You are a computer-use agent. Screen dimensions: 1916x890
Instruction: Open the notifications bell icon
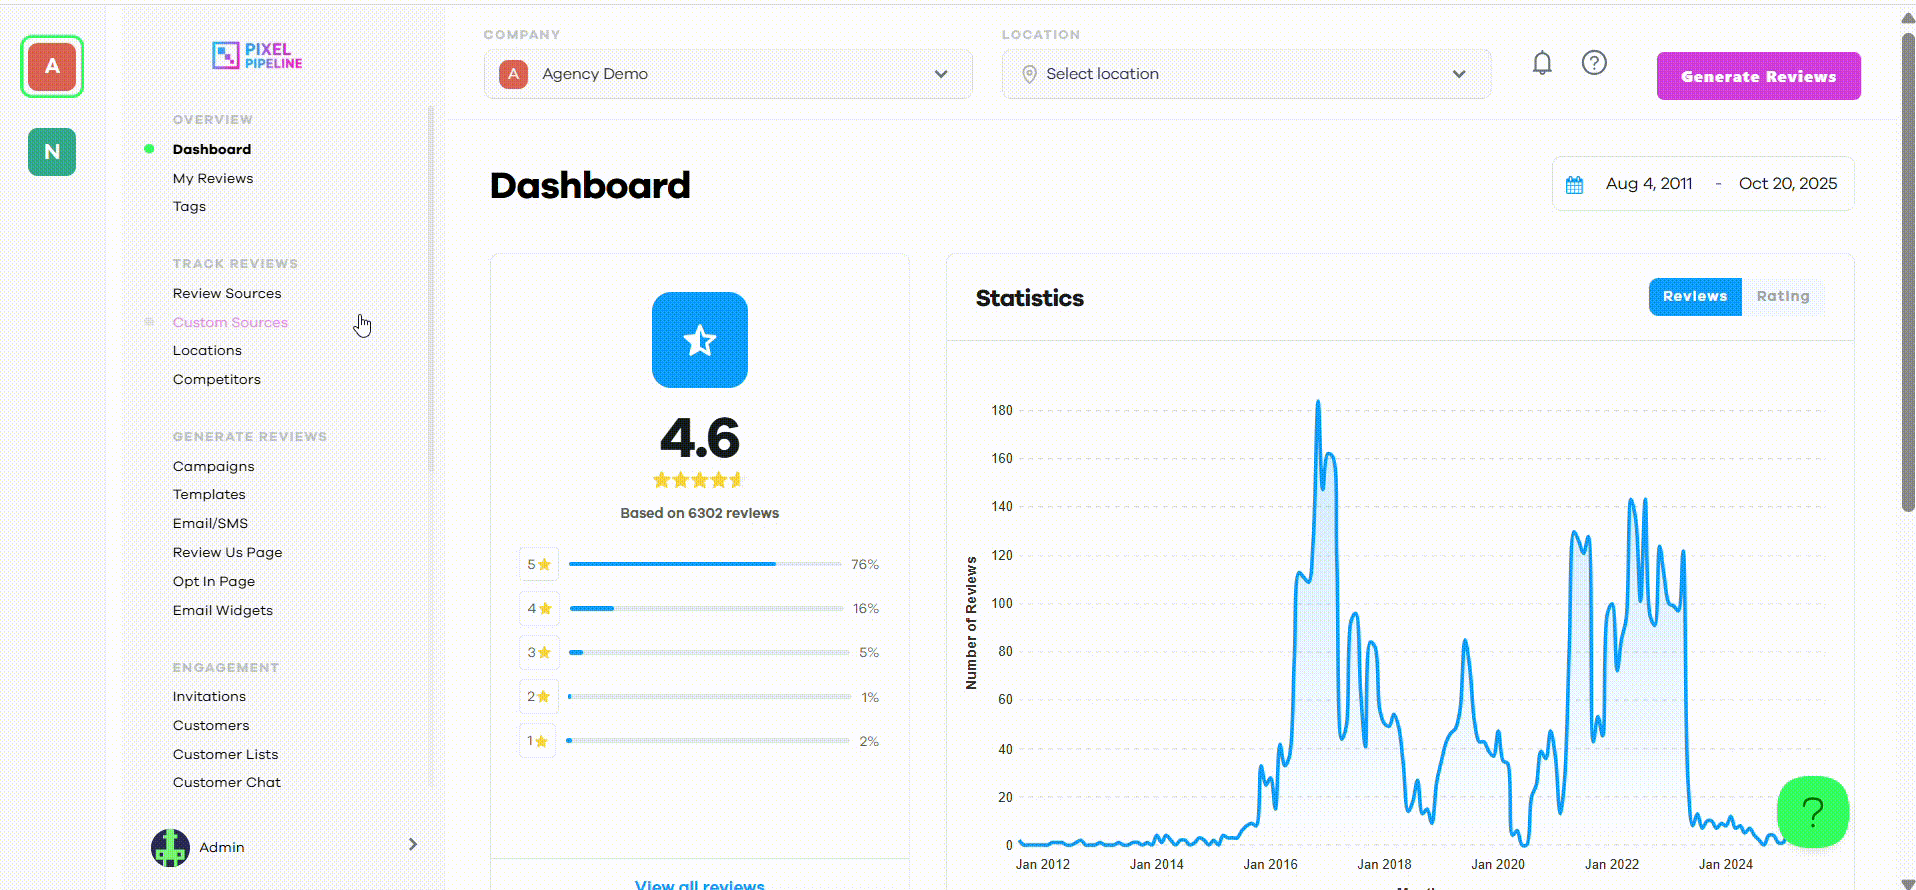coord(1542,63)
